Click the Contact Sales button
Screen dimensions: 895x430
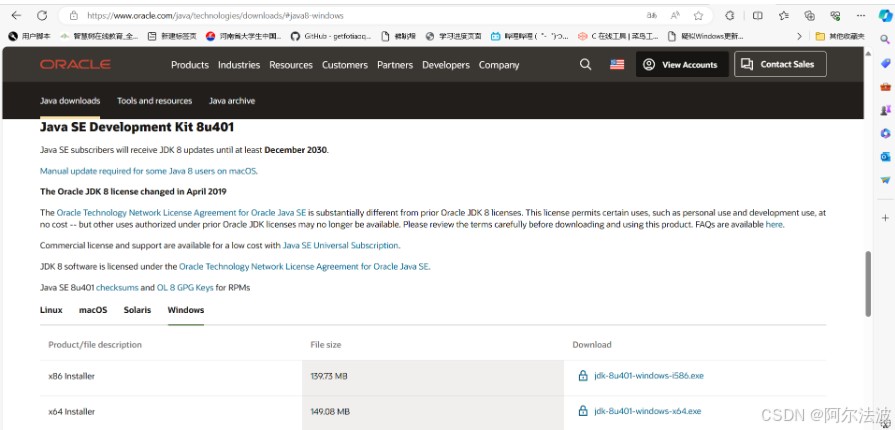[779, 65]
